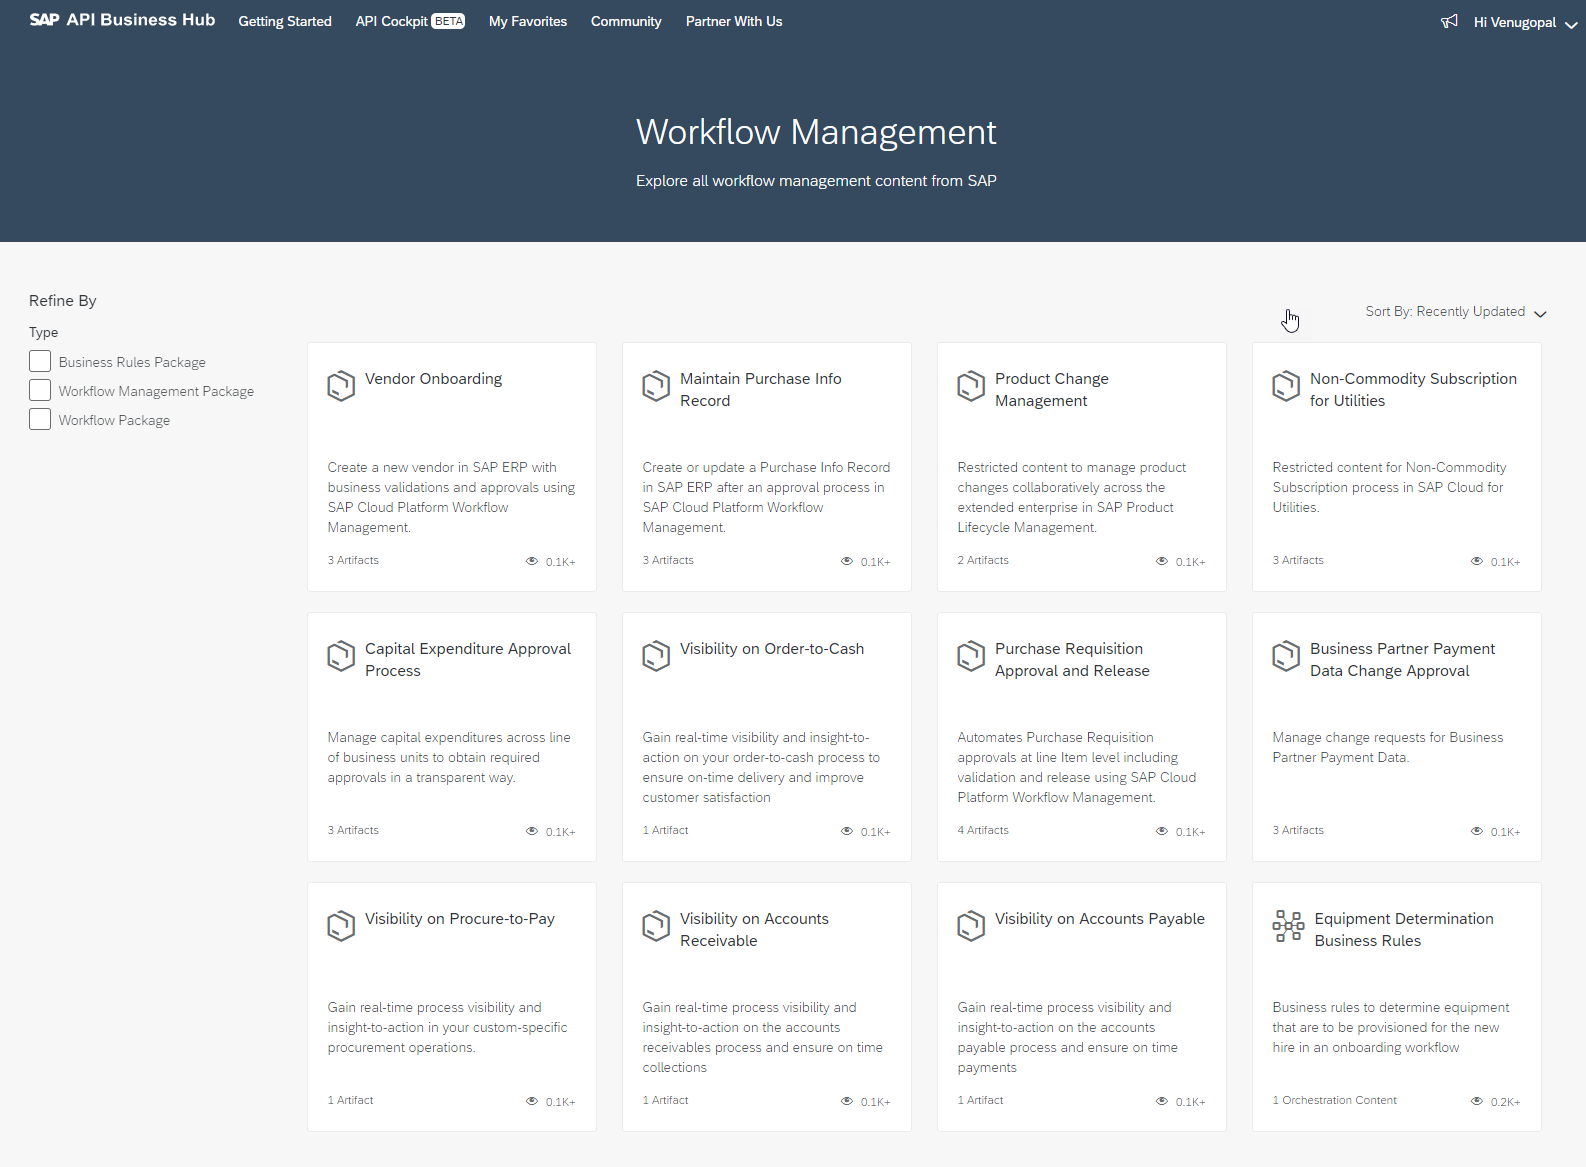Open Visibility on Accounts Payable title

[x=1100, y=919]
